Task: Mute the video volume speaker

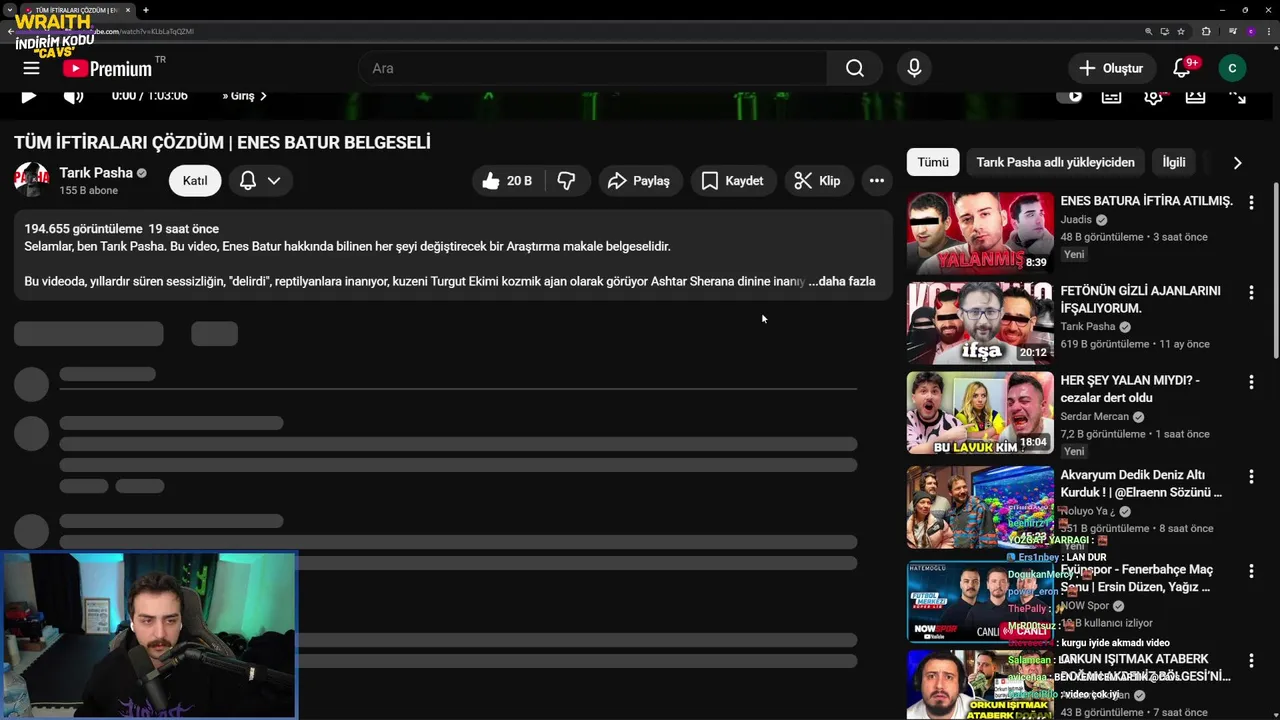Action: pyautogui.click(x=73, y=96)
